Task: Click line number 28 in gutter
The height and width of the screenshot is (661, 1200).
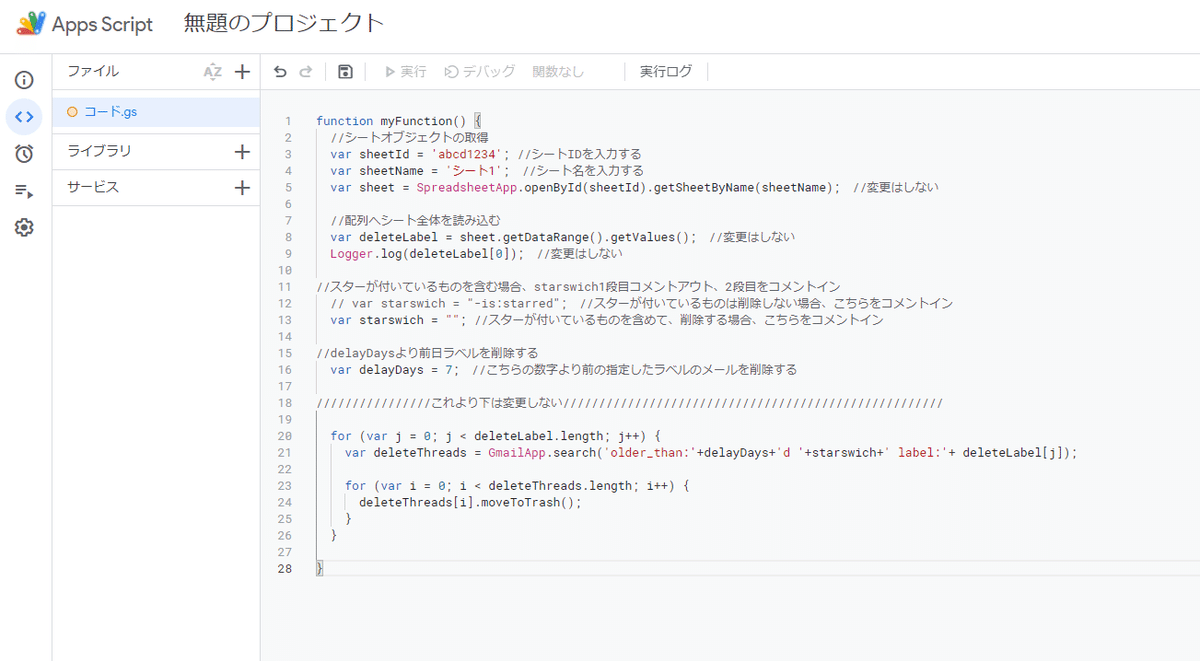Action: (285, 569)
